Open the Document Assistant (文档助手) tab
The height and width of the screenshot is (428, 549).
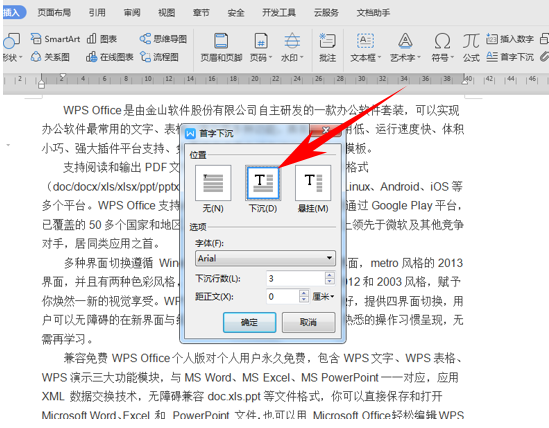(x=373, y=13)
